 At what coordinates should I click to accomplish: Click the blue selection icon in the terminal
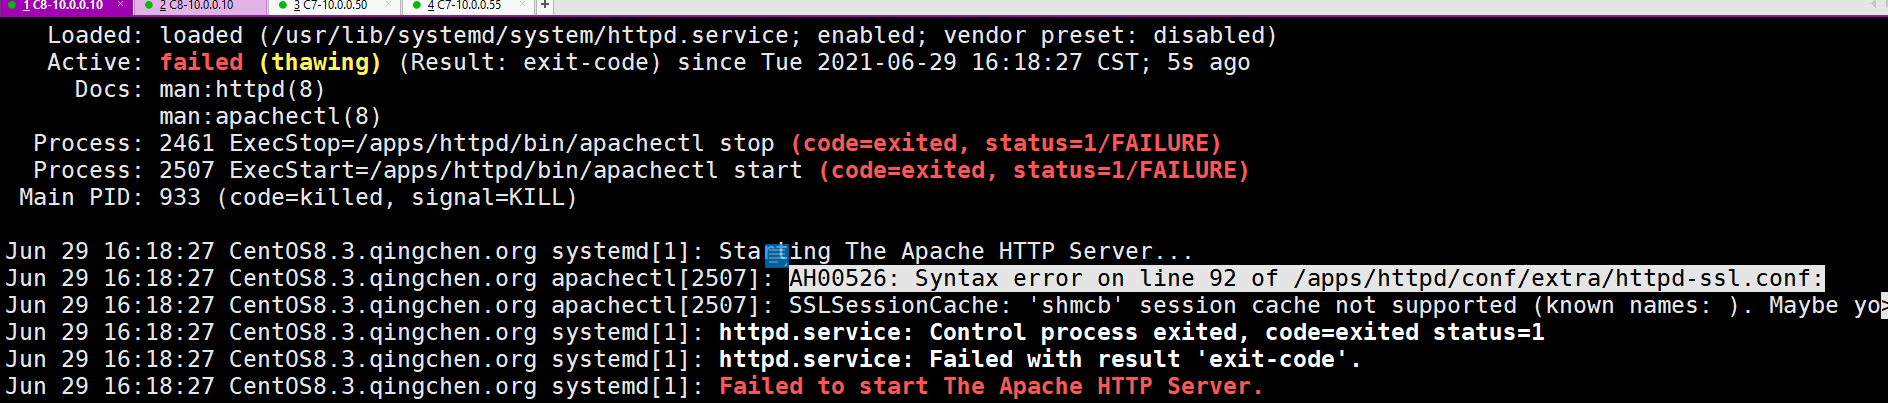click(777, 255)
